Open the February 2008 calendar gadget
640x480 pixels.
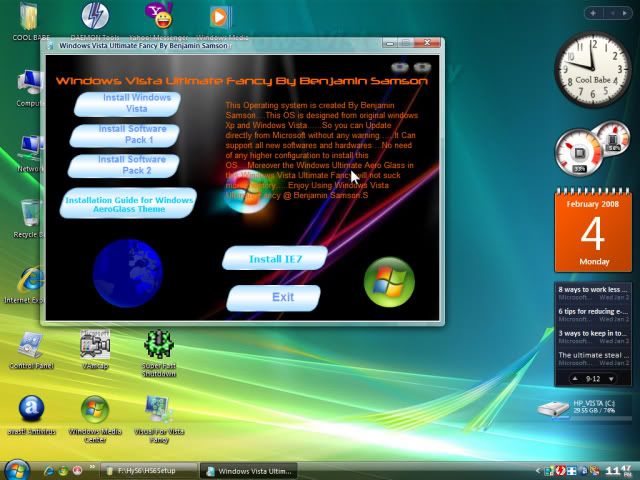[593, 230]
